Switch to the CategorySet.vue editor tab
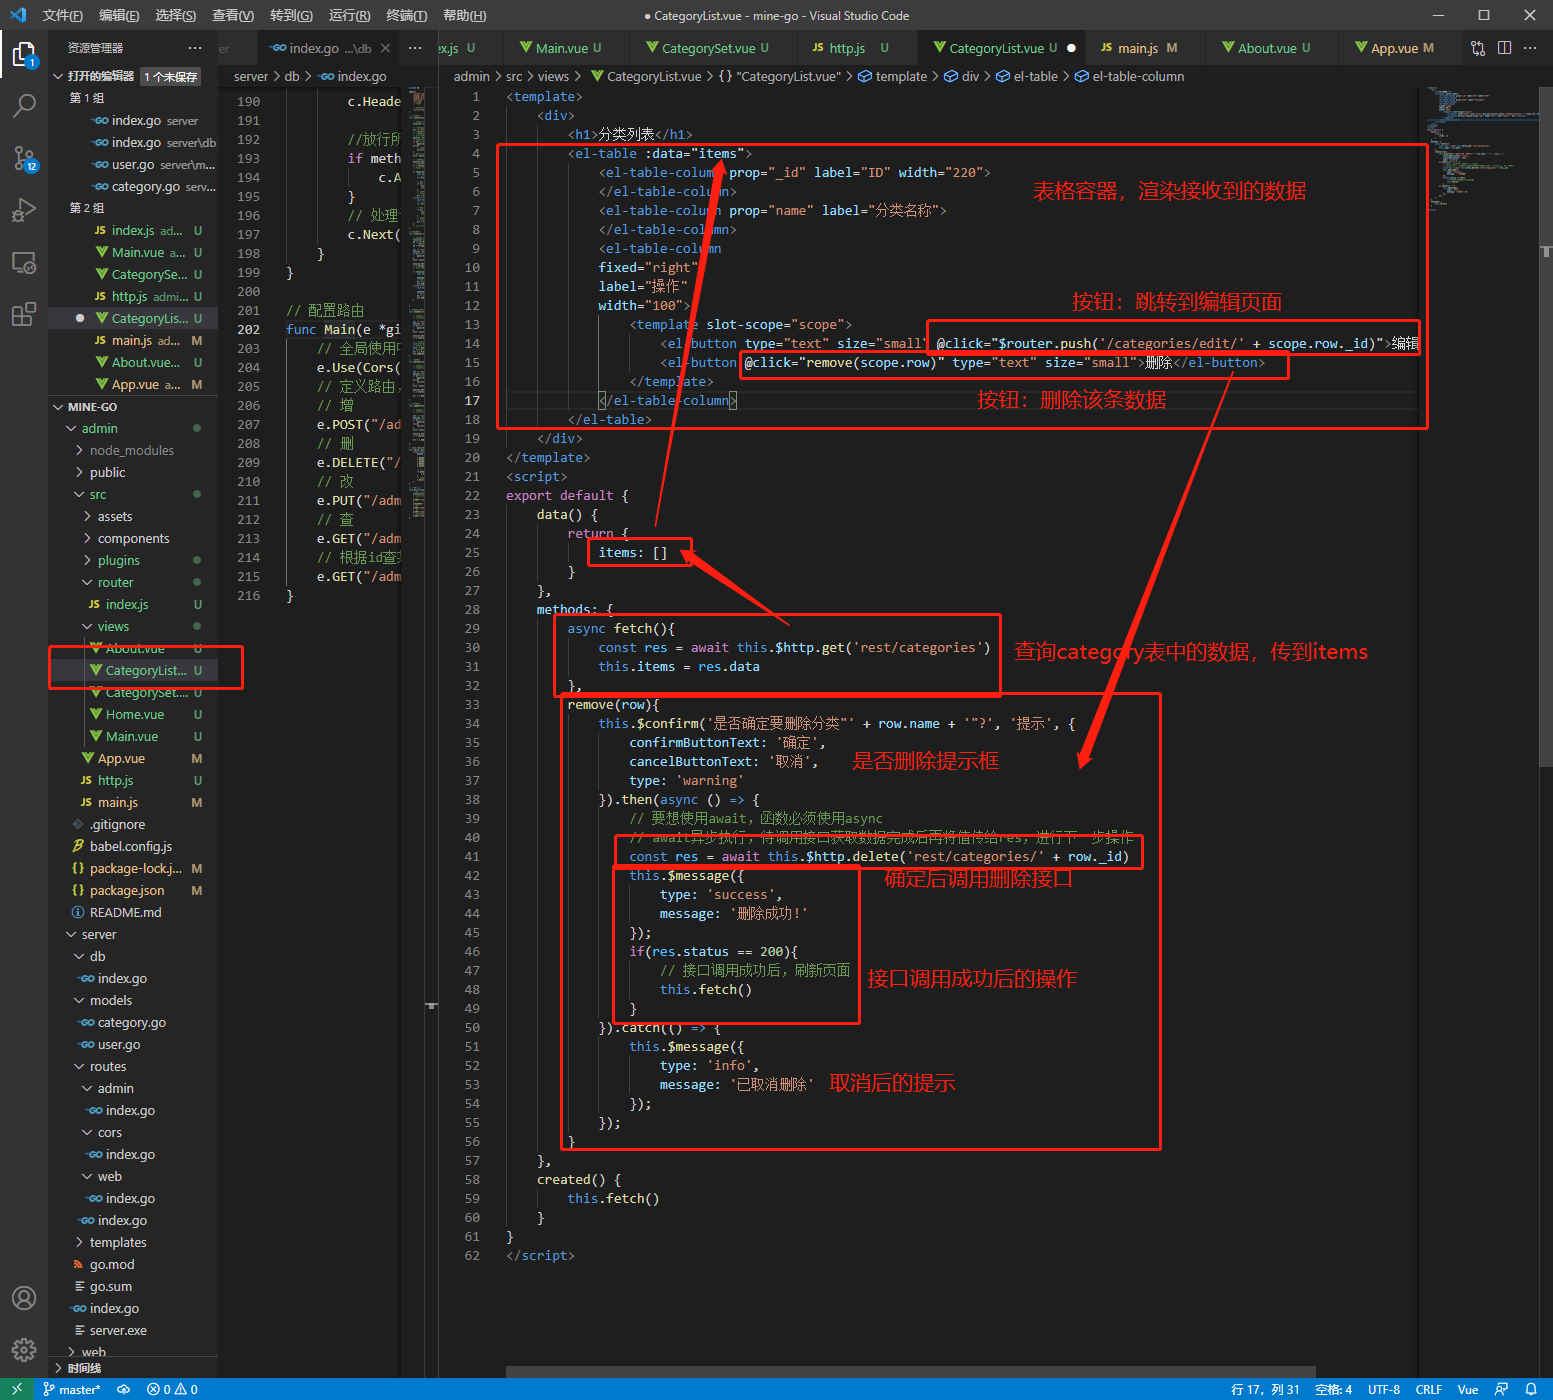 click(715, 48)
